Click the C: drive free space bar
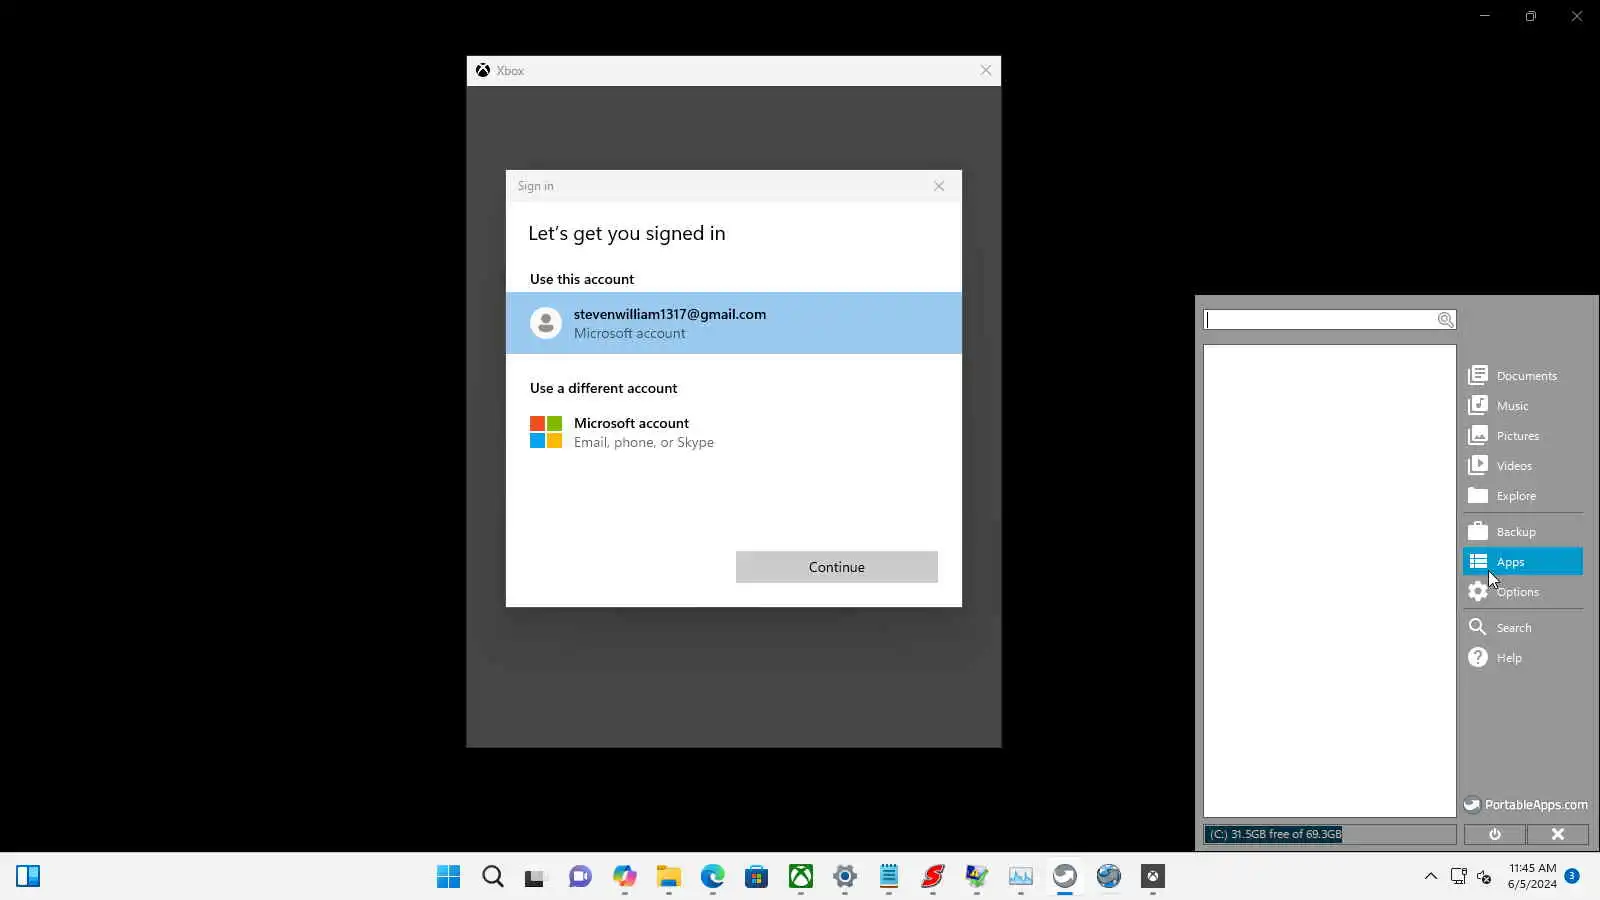Image resolution: width=1600 pixels, height=900 pixels. click(x=1330, y=834)
